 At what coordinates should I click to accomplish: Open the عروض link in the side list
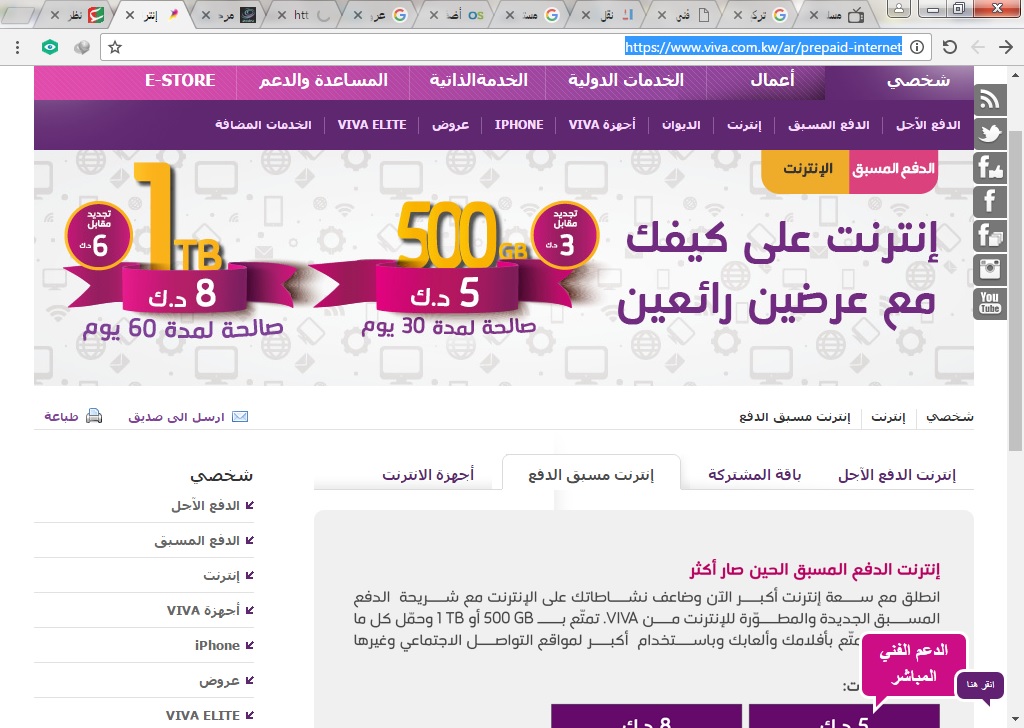pyautogui.click(x=219, y=680)
